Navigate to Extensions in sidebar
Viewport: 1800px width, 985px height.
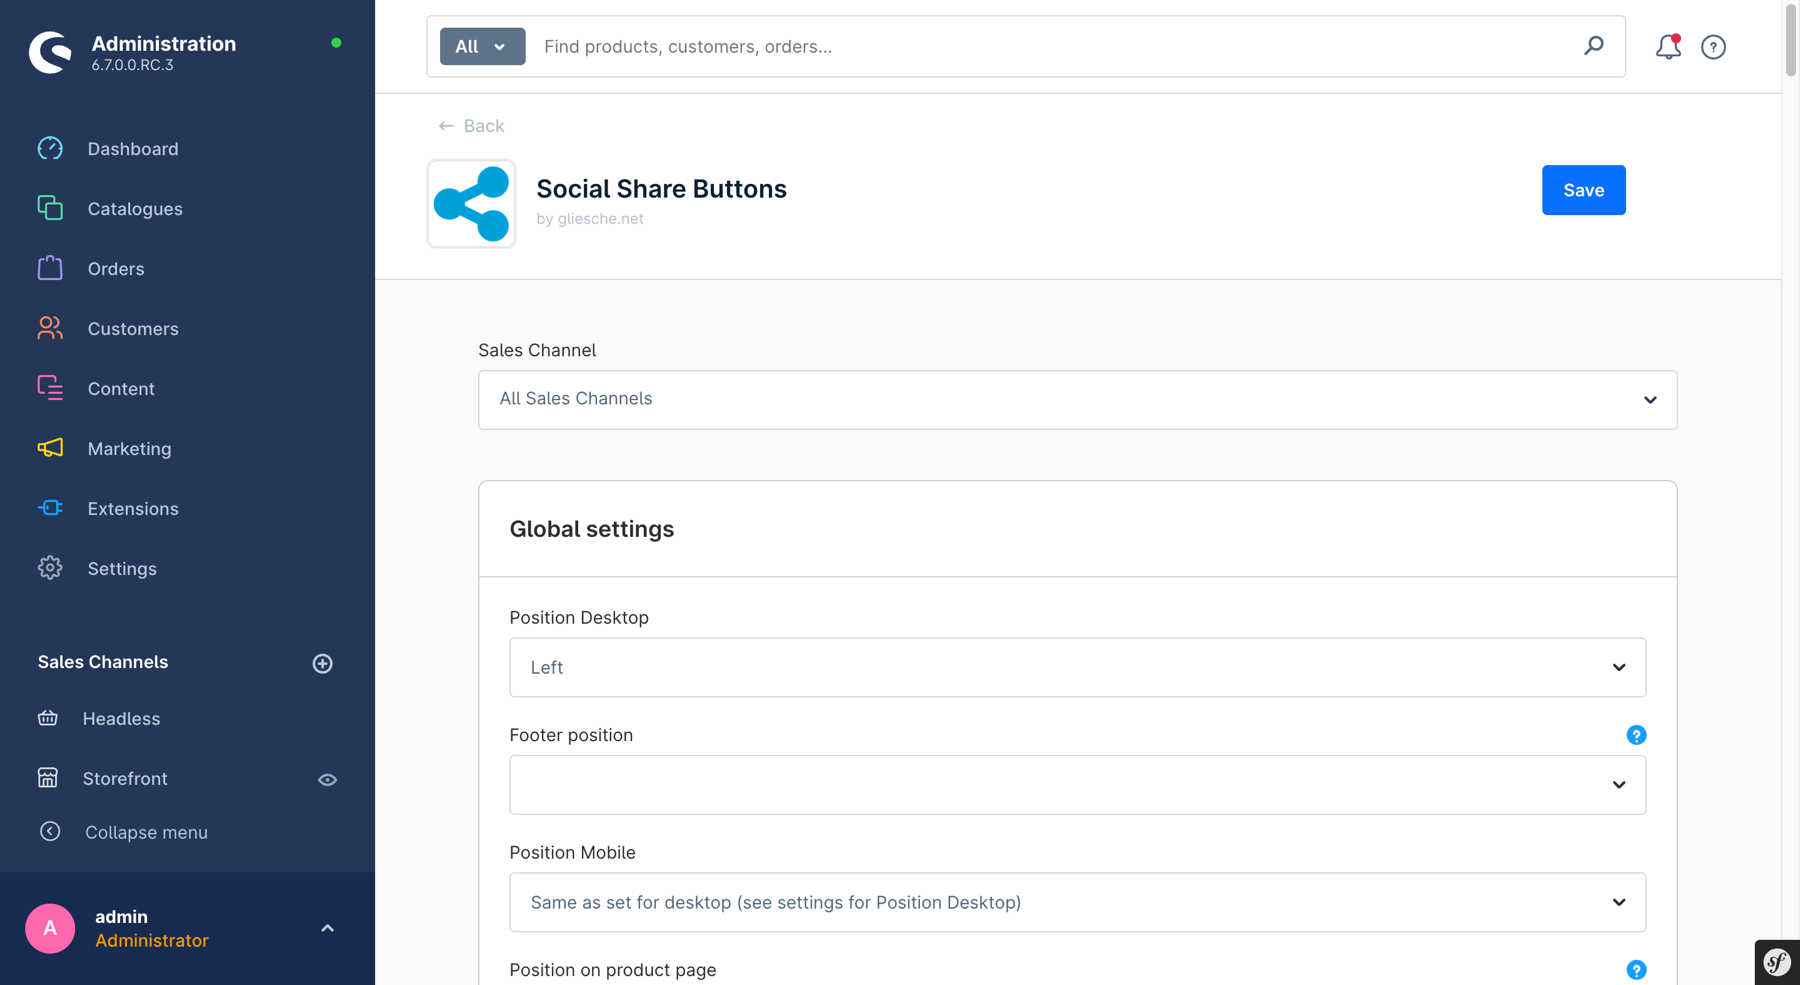[132, 509]
